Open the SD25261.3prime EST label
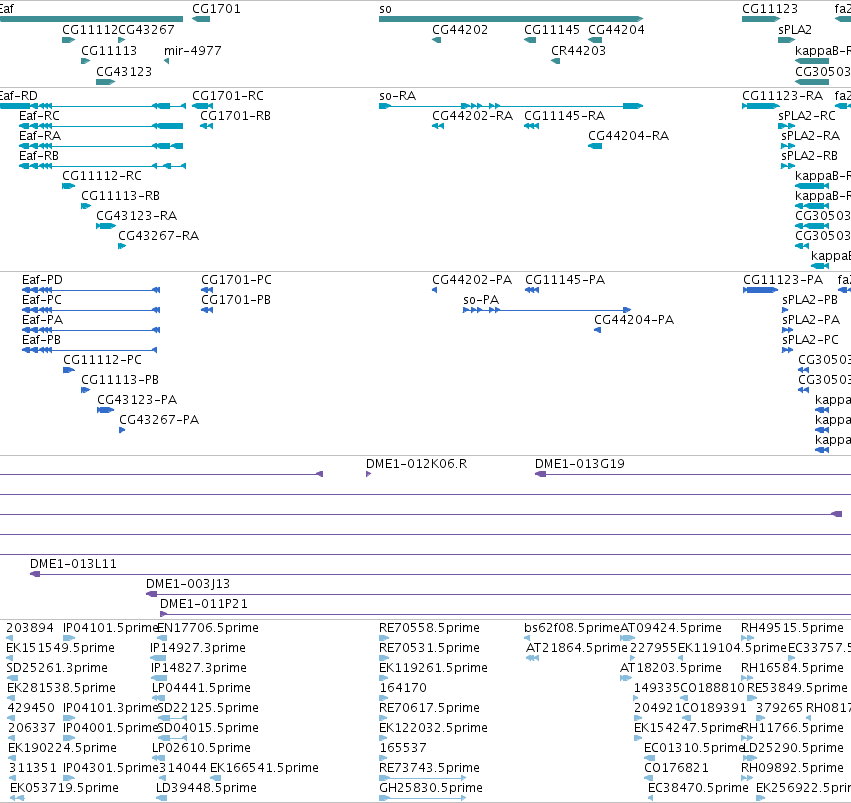The image size is (851, 803). [x=57, y=668]
